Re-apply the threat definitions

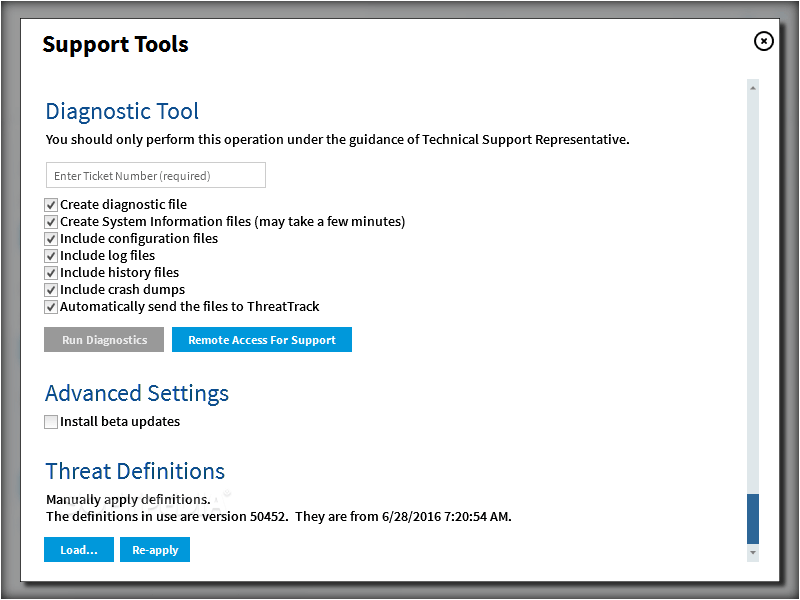click(155, 550)
